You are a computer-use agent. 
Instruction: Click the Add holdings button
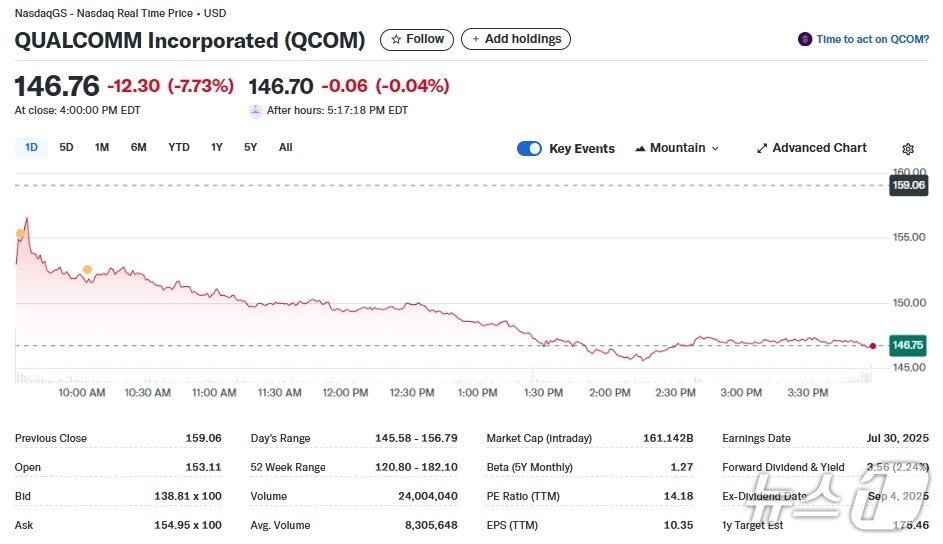point(516,39)
